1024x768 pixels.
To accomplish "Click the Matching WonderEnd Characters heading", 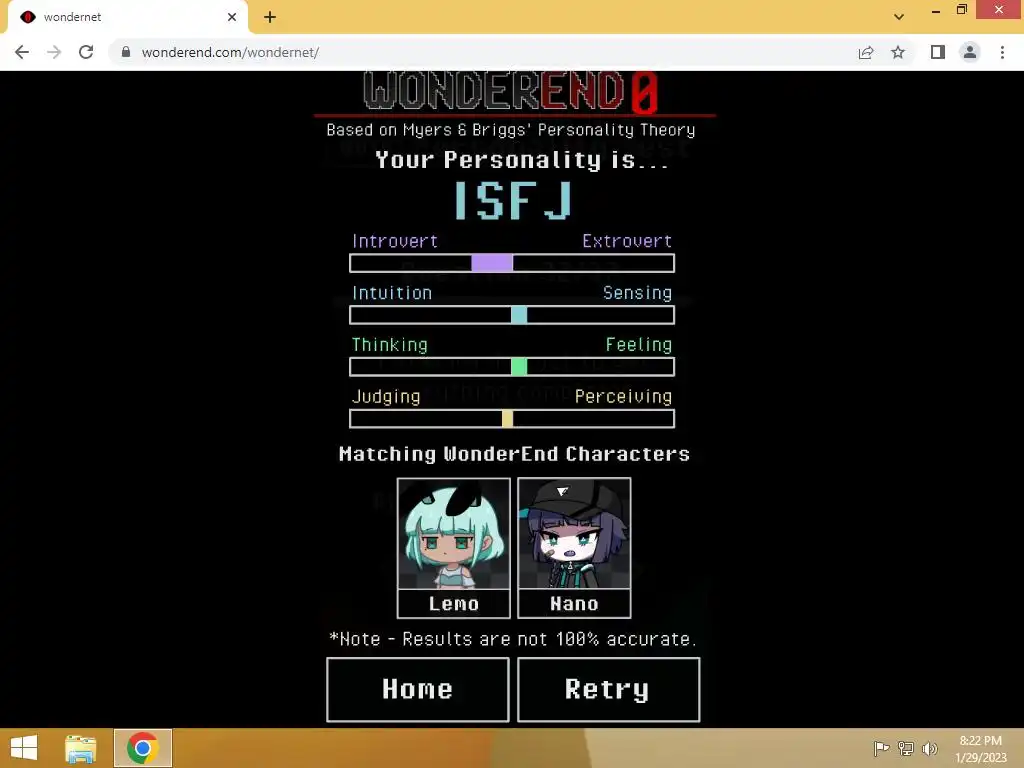I will tap(515, 454).
